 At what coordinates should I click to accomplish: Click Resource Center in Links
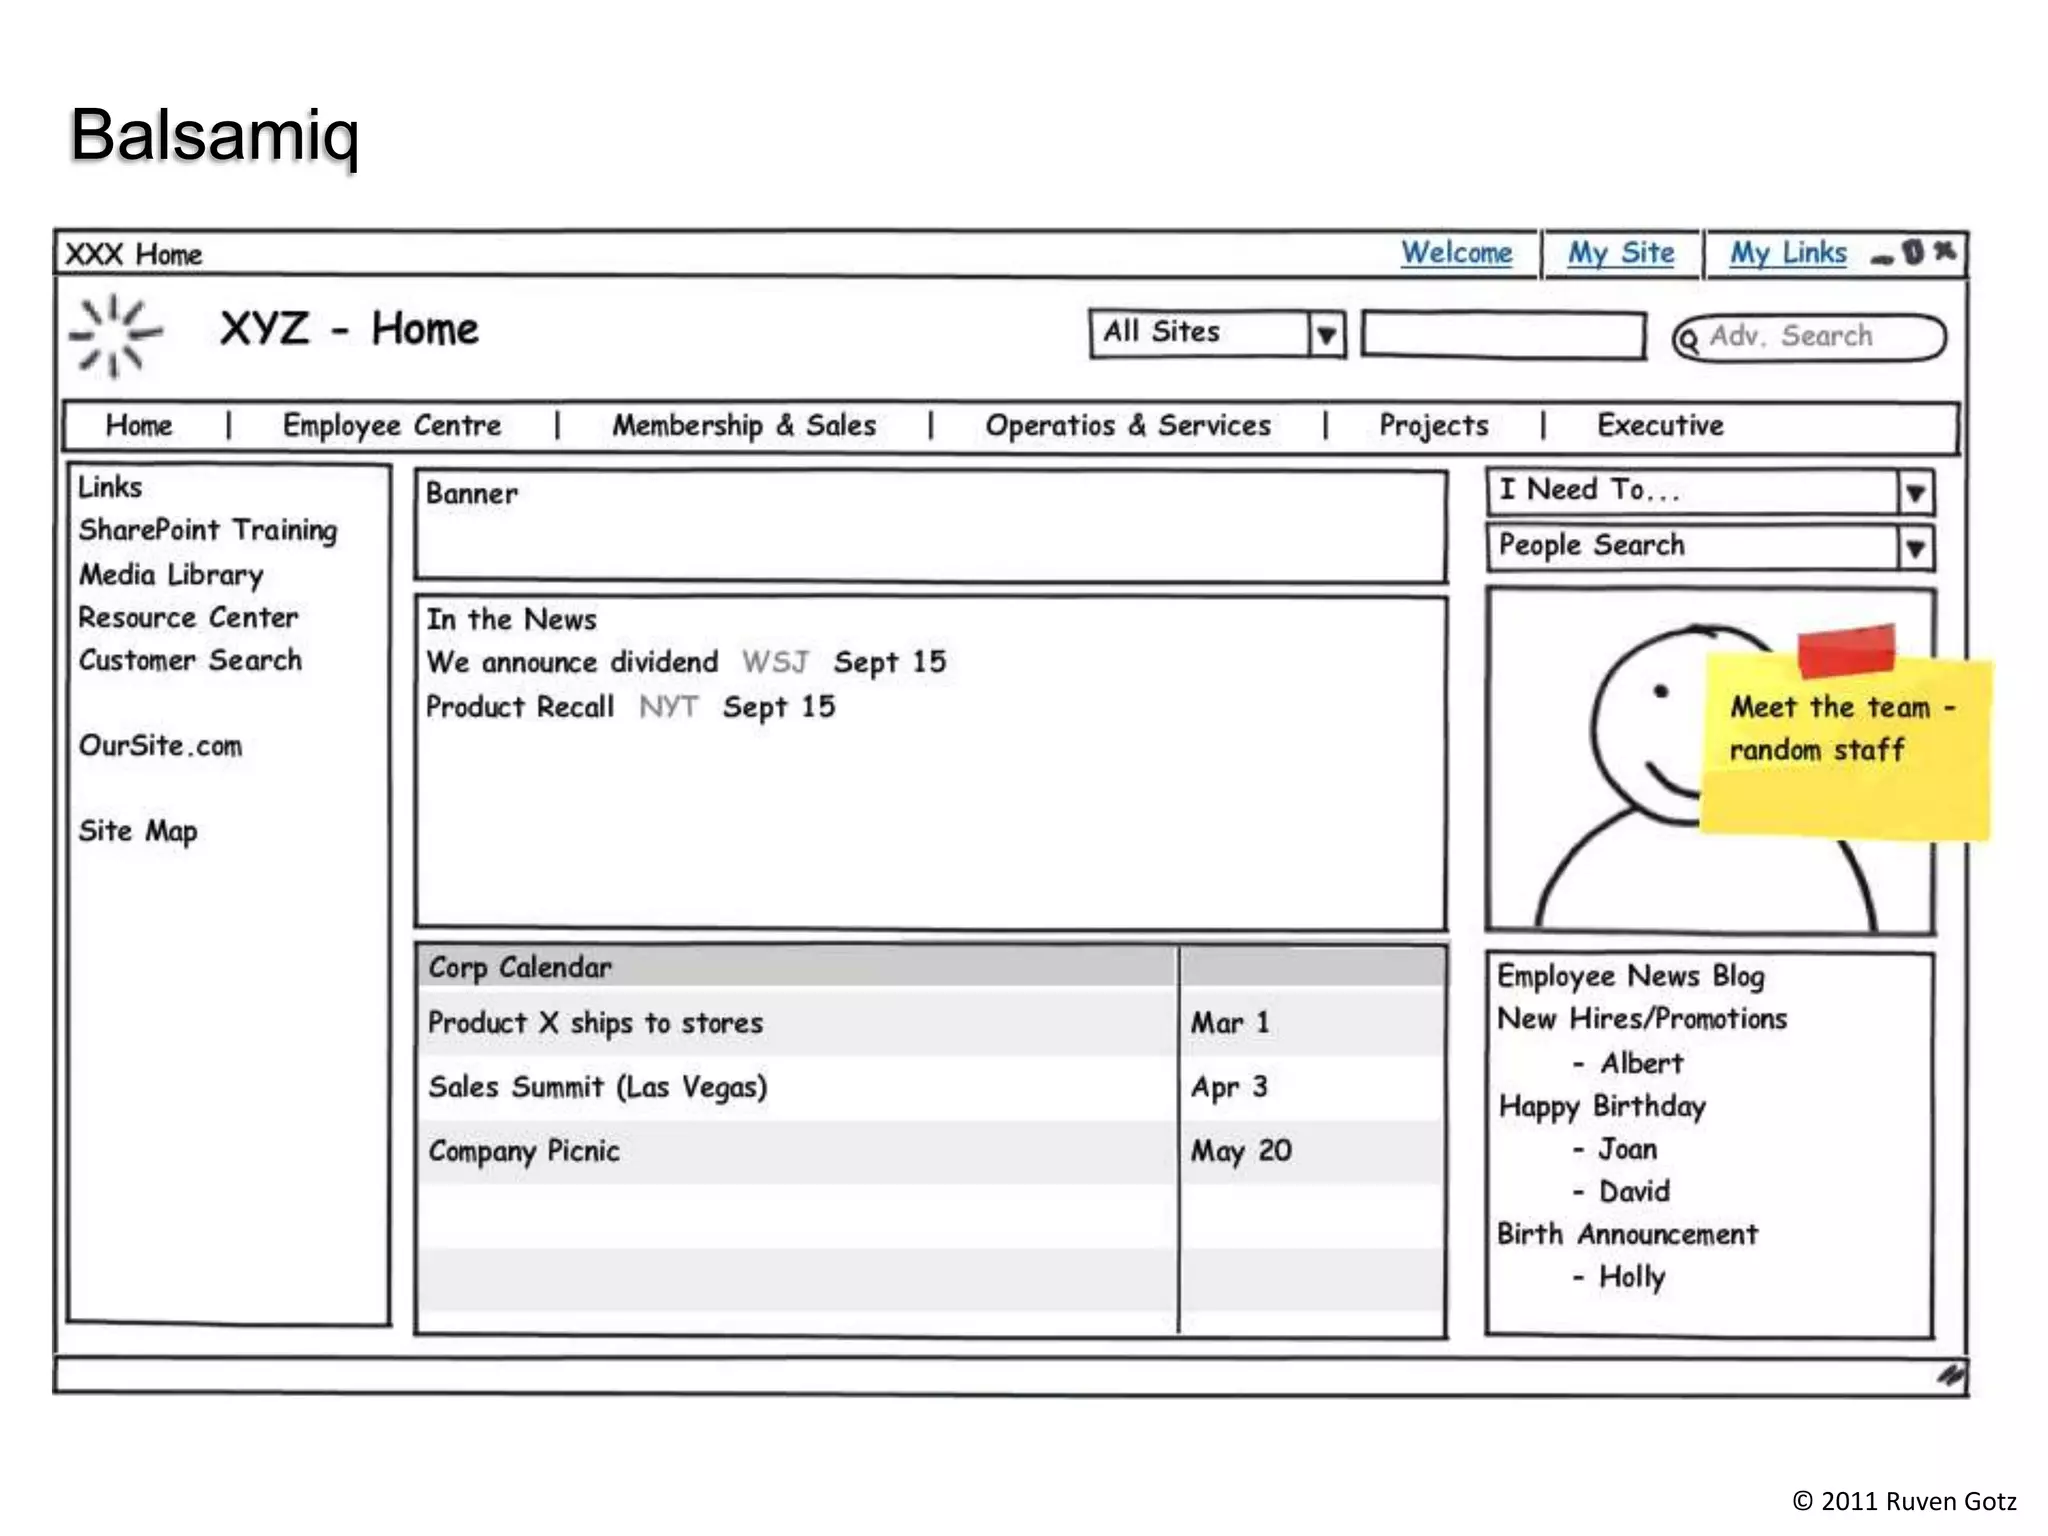point(188,618)
